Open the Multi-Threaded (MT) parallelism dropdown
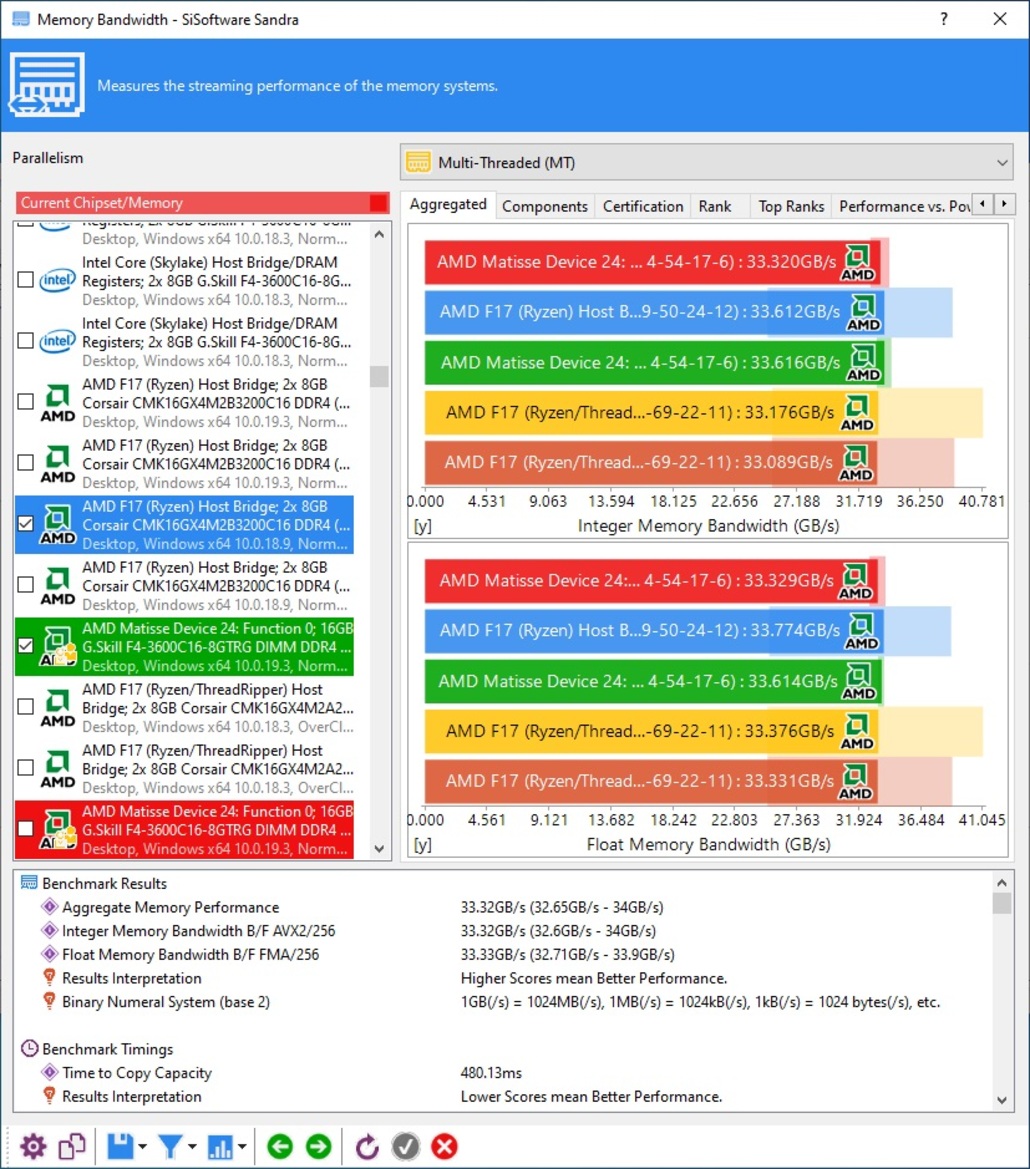This screenshot has width=1030, height=1169. 707,163
